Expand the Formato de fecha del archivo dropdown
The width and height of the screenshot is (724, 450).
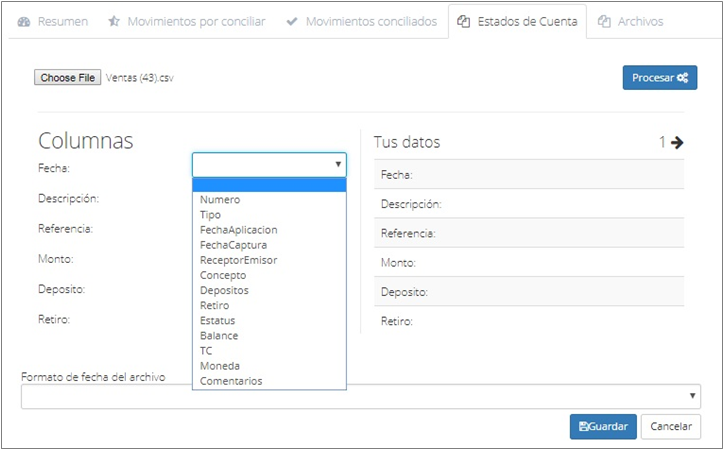pyautogui.click(x=692, y=396)
